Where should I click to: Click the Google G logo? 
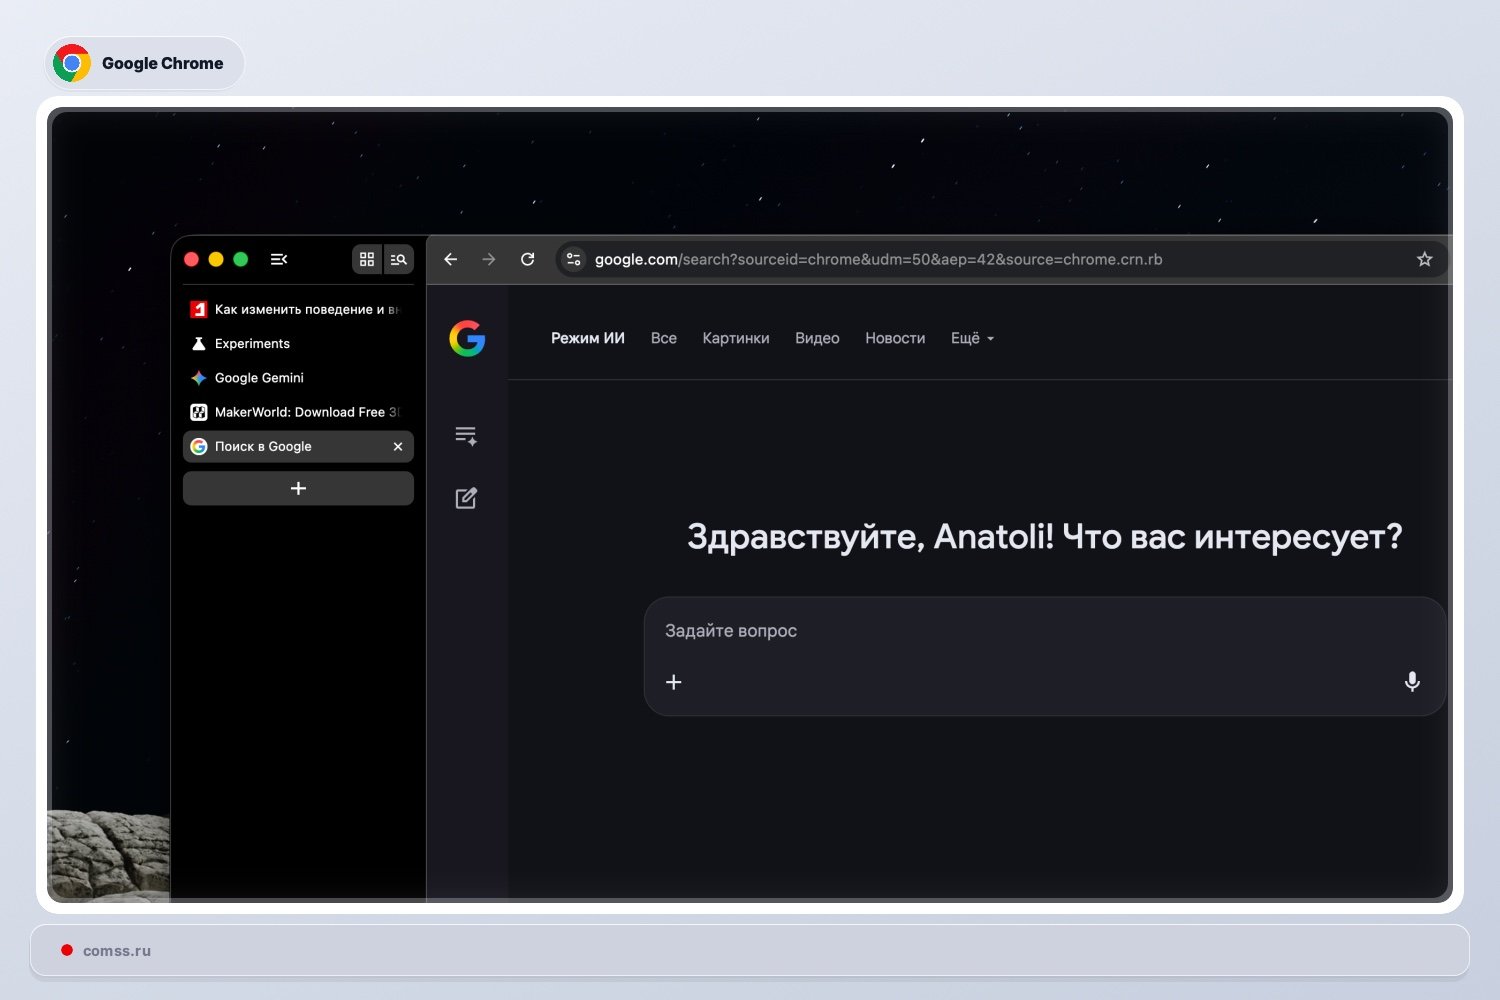point(467,339)
